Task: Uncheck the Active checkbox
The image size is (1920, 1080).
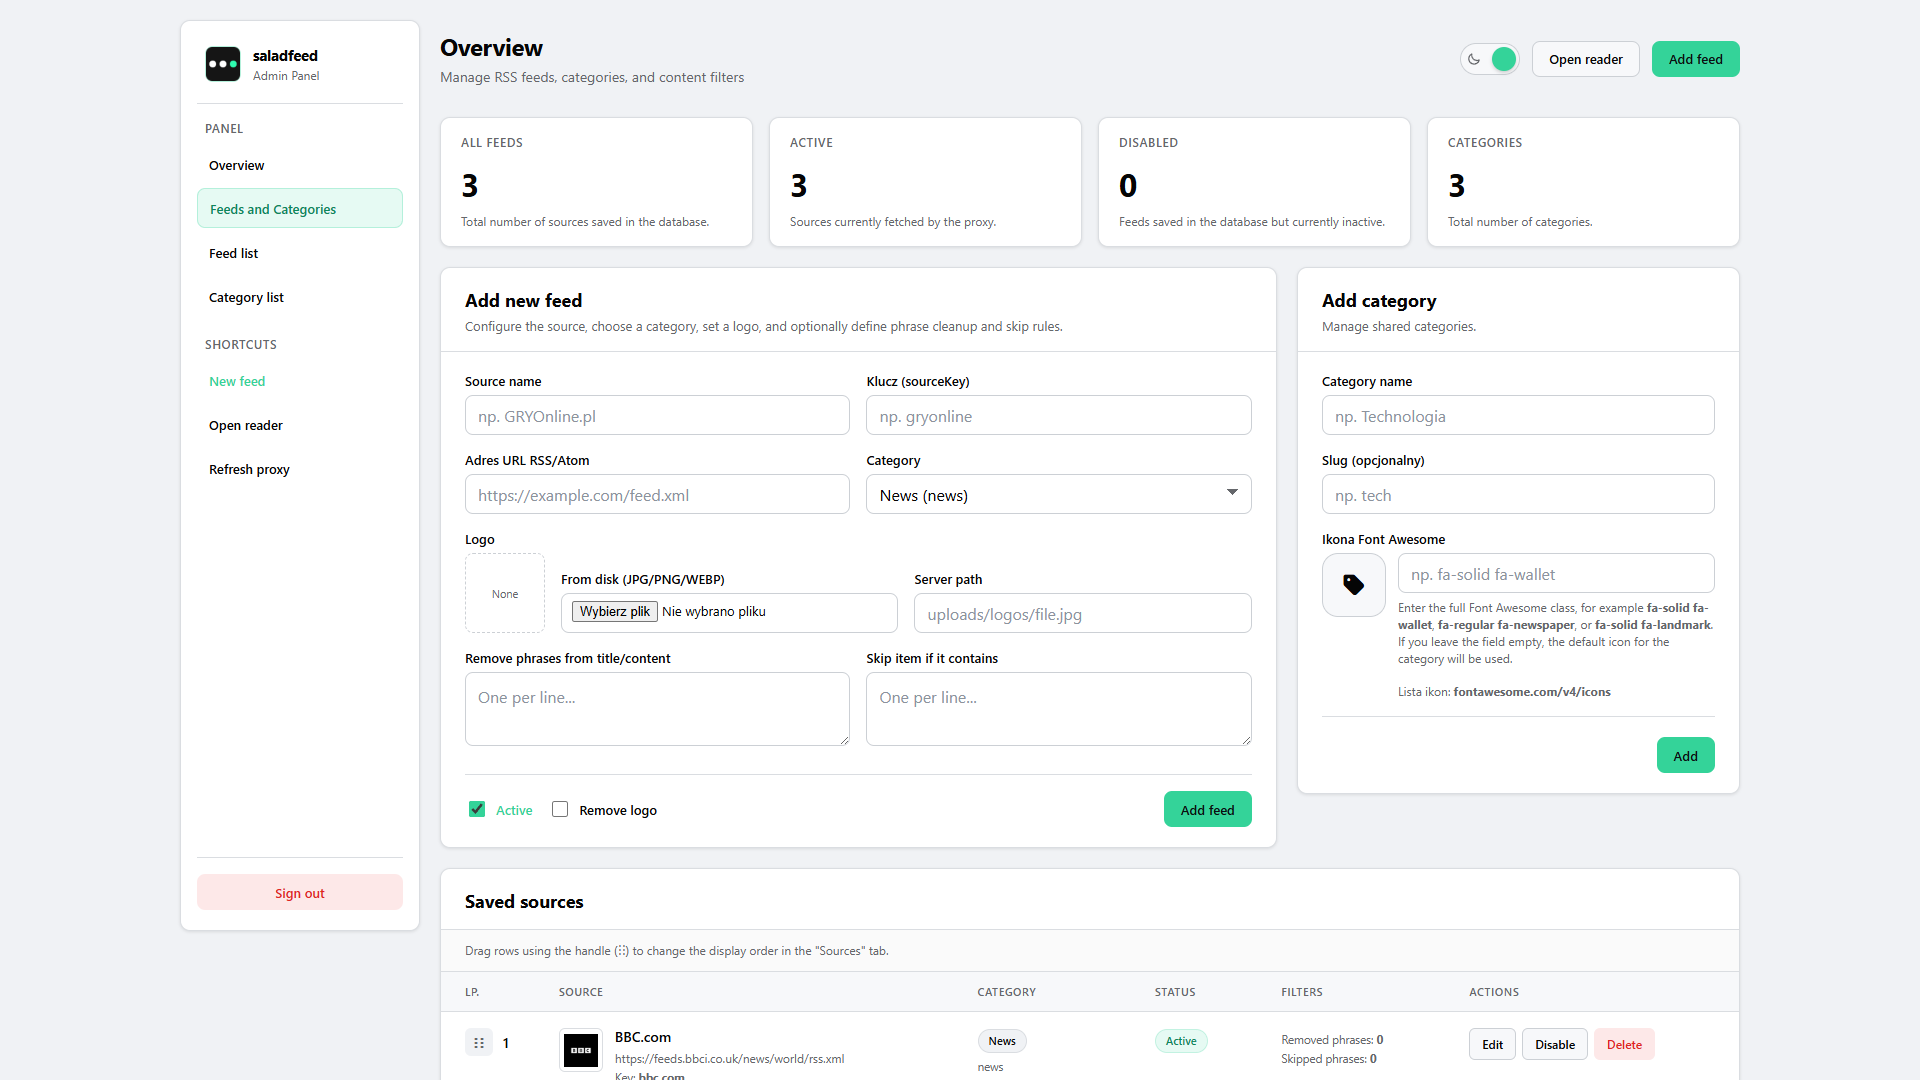Action: tap(477, 809)
